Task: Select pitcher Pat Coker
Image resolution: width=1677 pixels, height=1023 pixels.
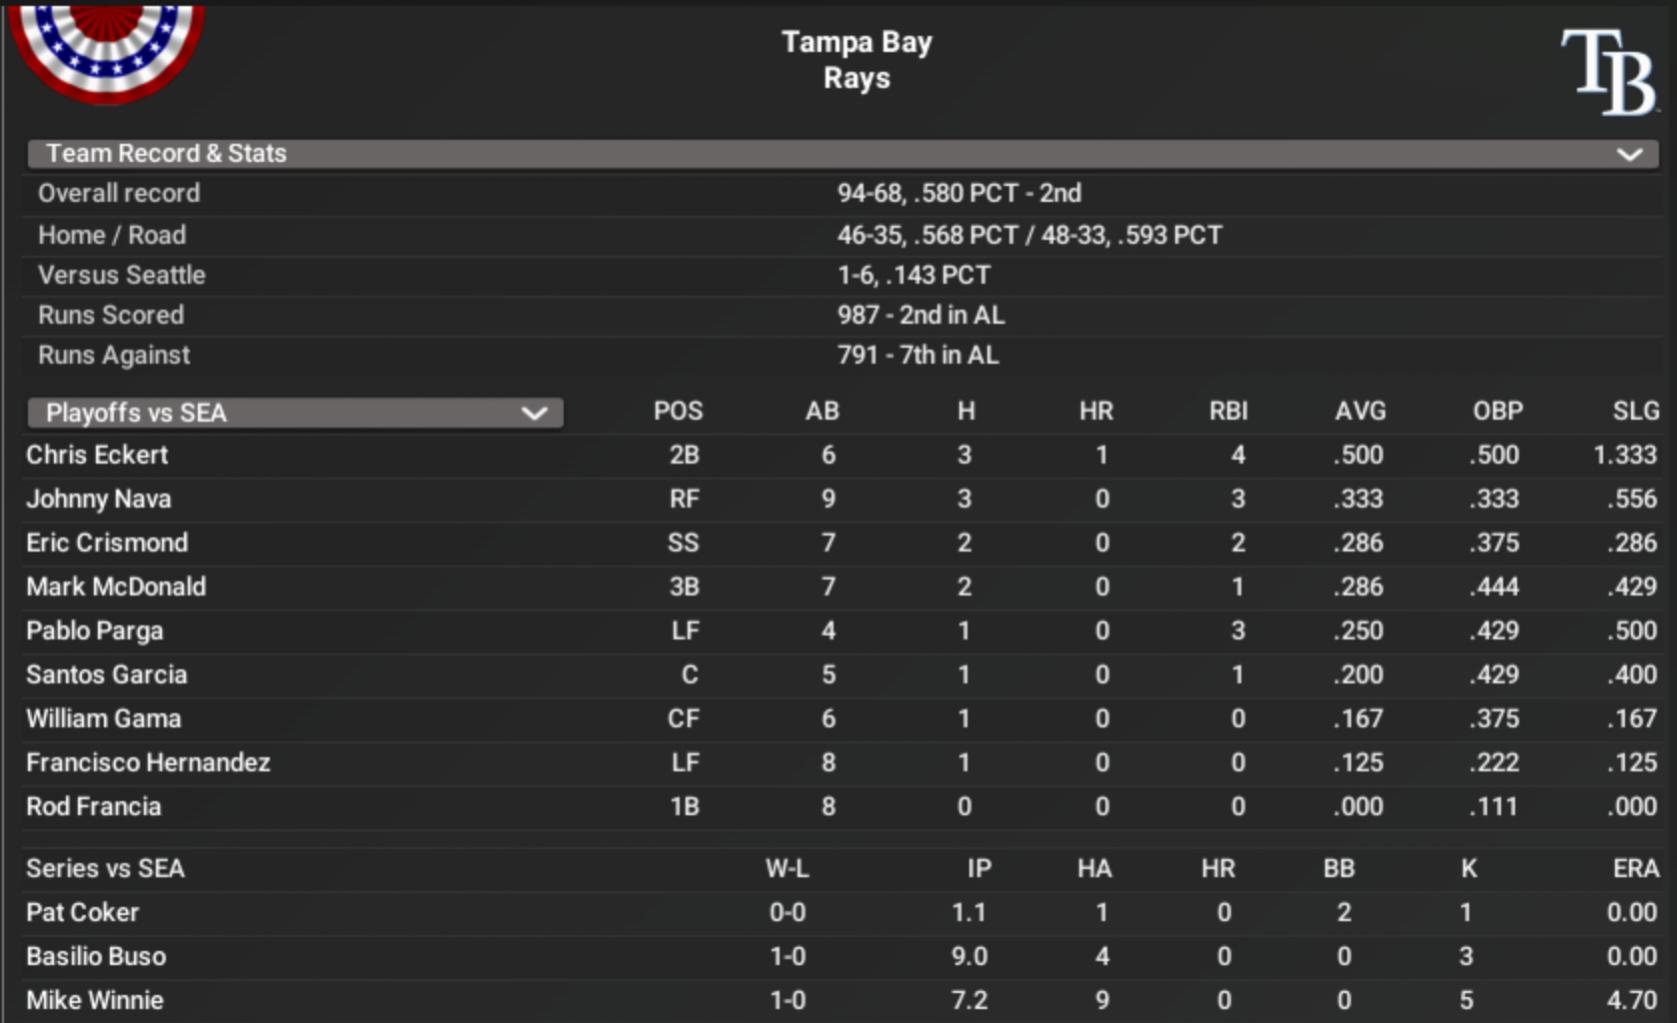Action: coord(82,913)
